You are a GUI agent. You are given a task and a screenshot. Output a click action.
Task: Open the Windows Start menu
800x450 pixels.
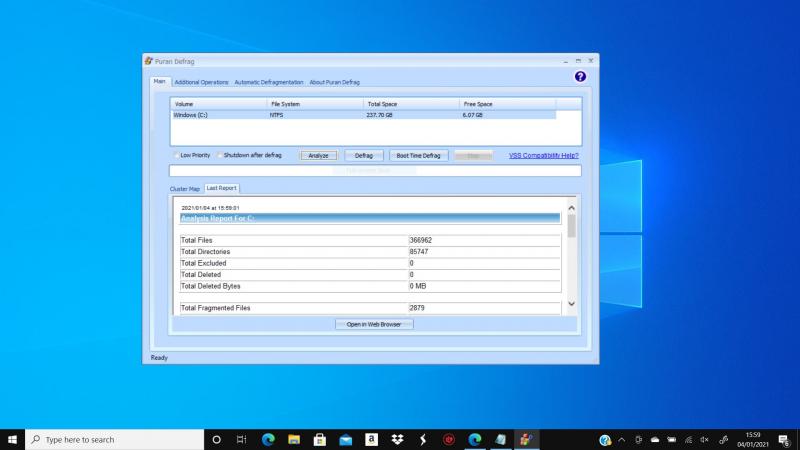coord(12,439)
